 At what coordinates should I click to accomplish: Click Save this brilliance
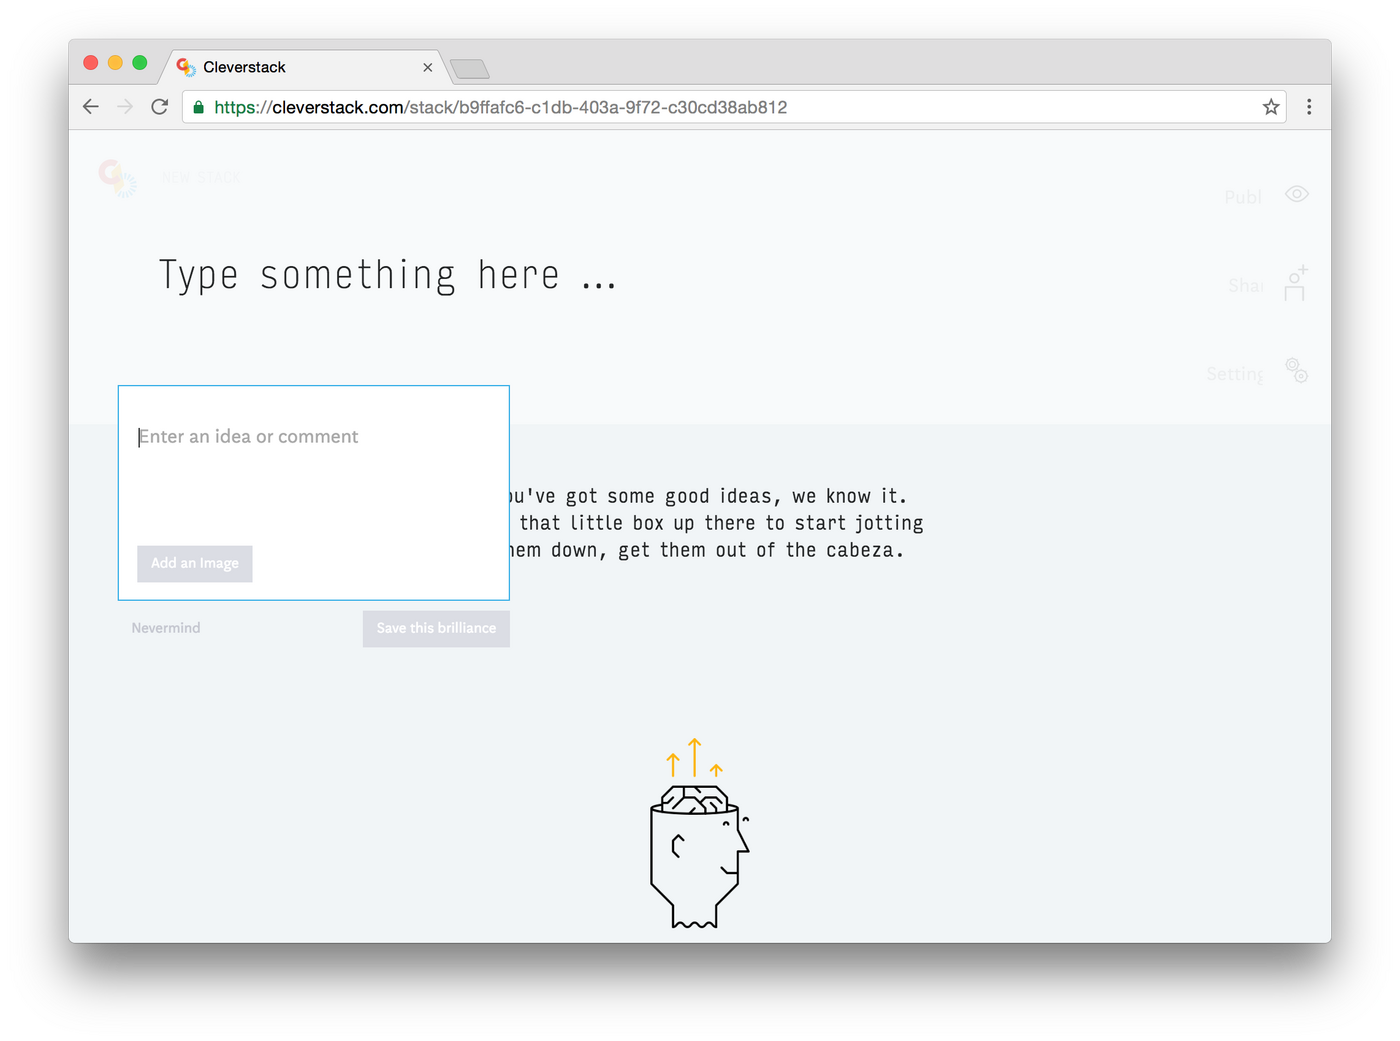(x=436, y=628)
